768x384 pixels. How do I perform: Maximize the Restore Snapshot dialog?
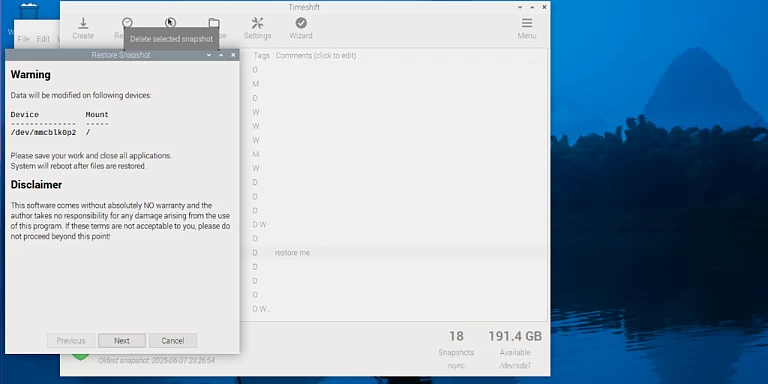click(x=221, y=55)
